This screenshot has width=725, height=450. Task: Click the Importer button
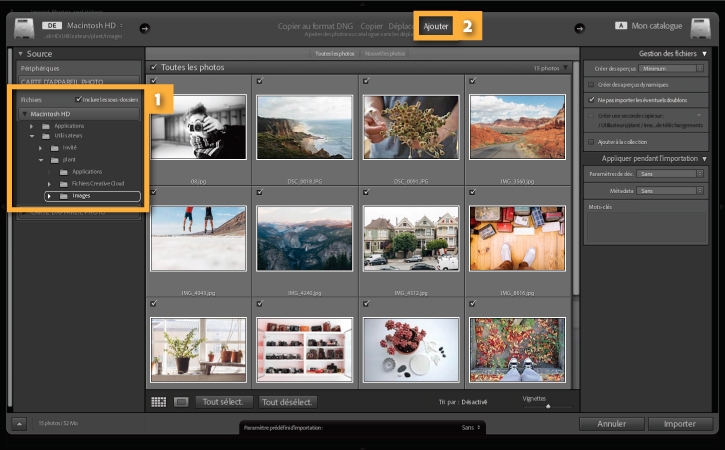point(681,424)
